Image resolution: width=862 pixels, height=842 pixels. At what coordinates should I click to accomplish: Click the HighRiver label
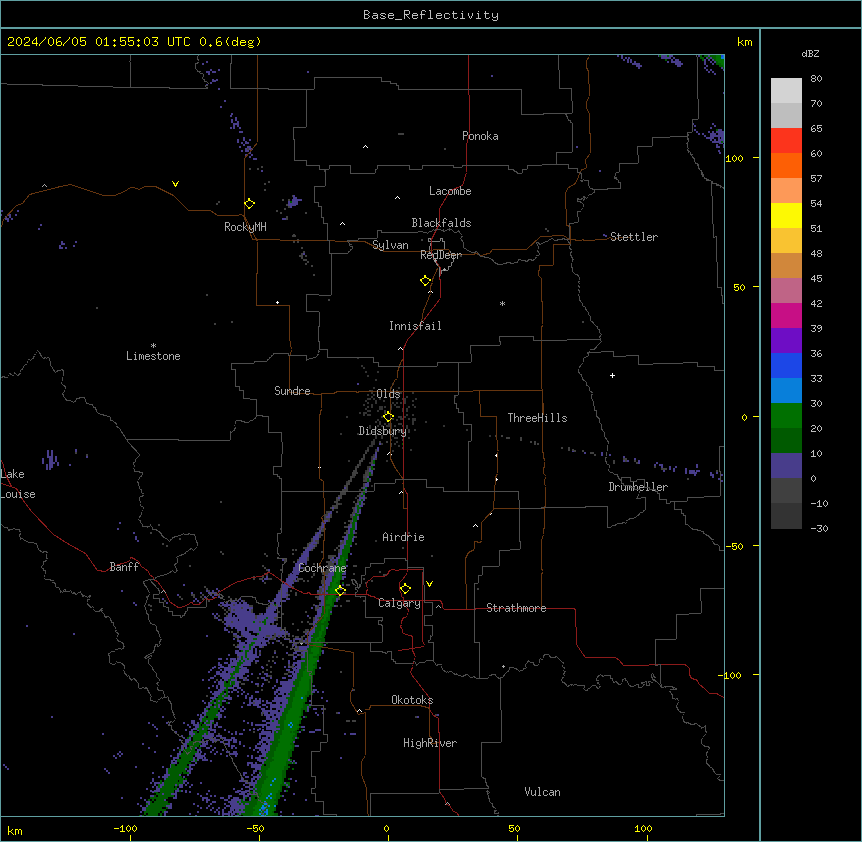pyautogui.click(x=430, y=743)
